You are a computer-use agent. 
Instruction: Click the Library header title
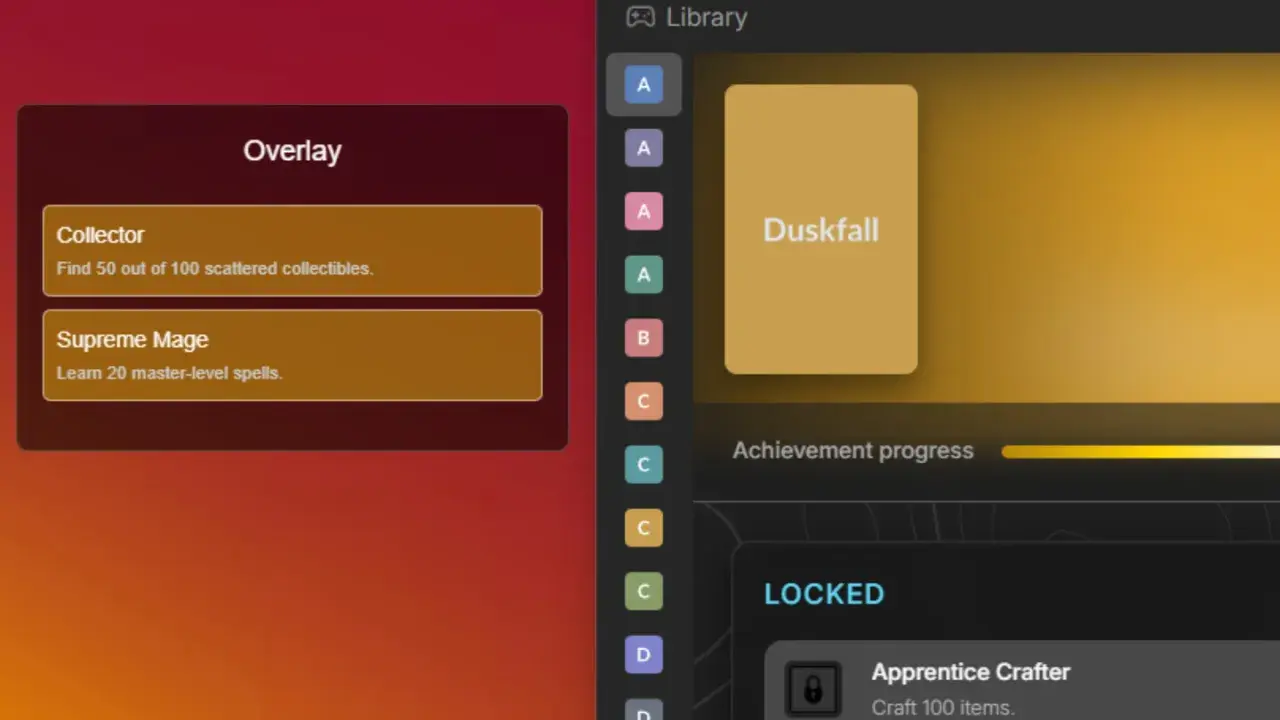(706, 17)
